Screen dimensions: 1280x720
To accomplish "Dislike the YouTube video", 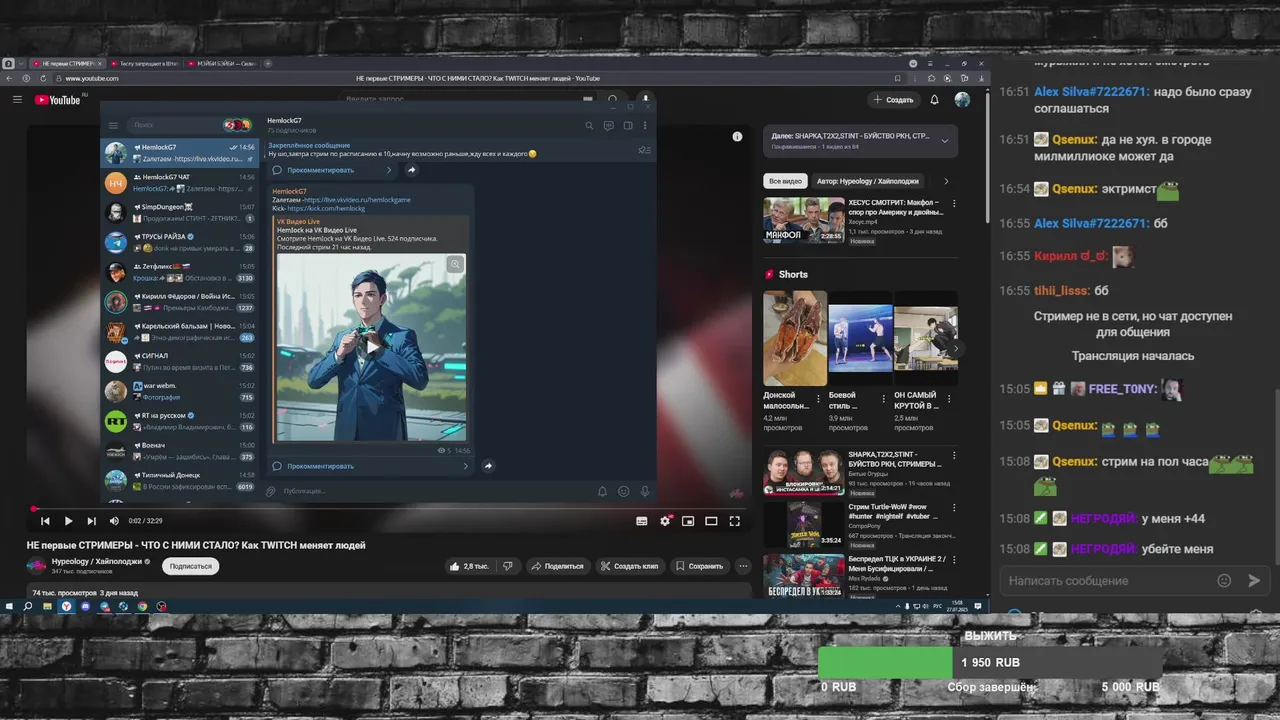I will (508, 566).
